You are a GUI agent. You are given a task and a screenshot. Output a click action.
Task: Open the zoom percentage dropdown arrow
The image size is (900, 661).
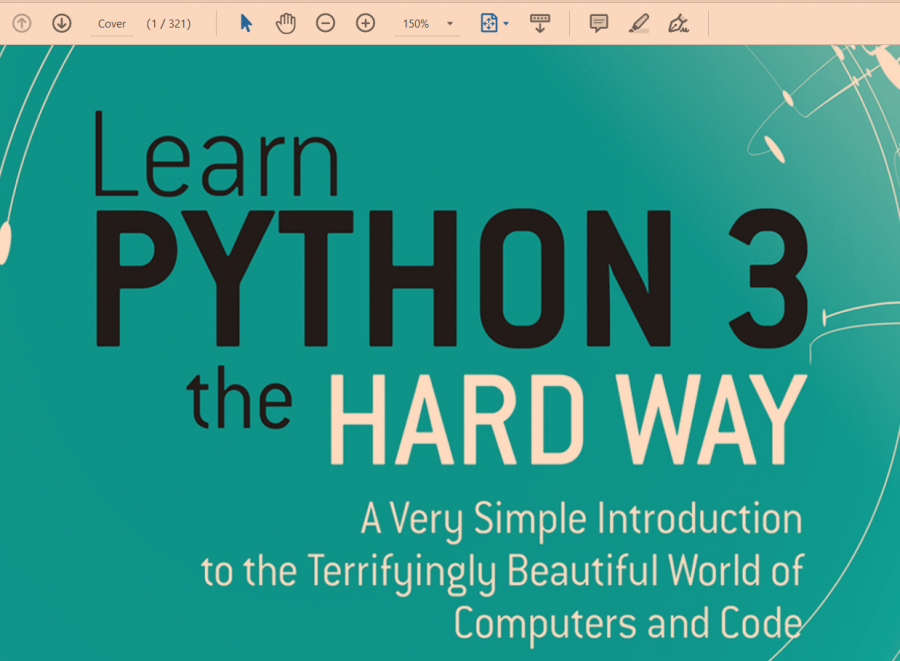[x=450, y=24]
